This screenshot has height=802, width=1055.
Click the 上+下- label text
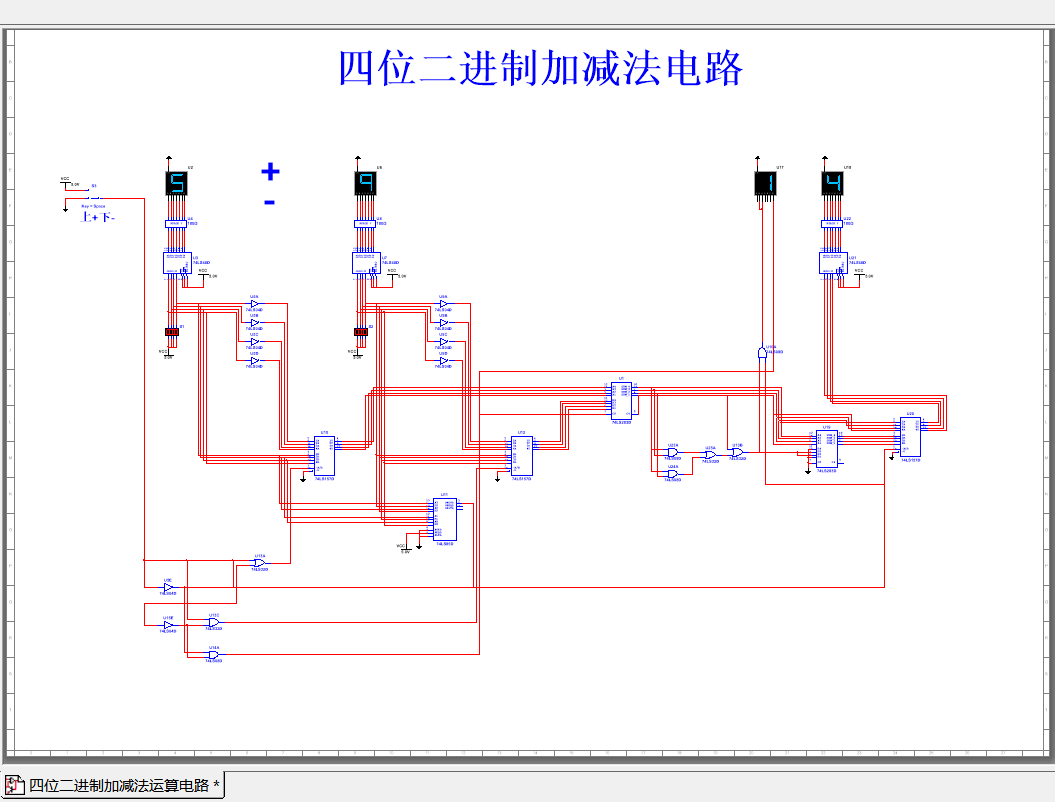(98, 217)
